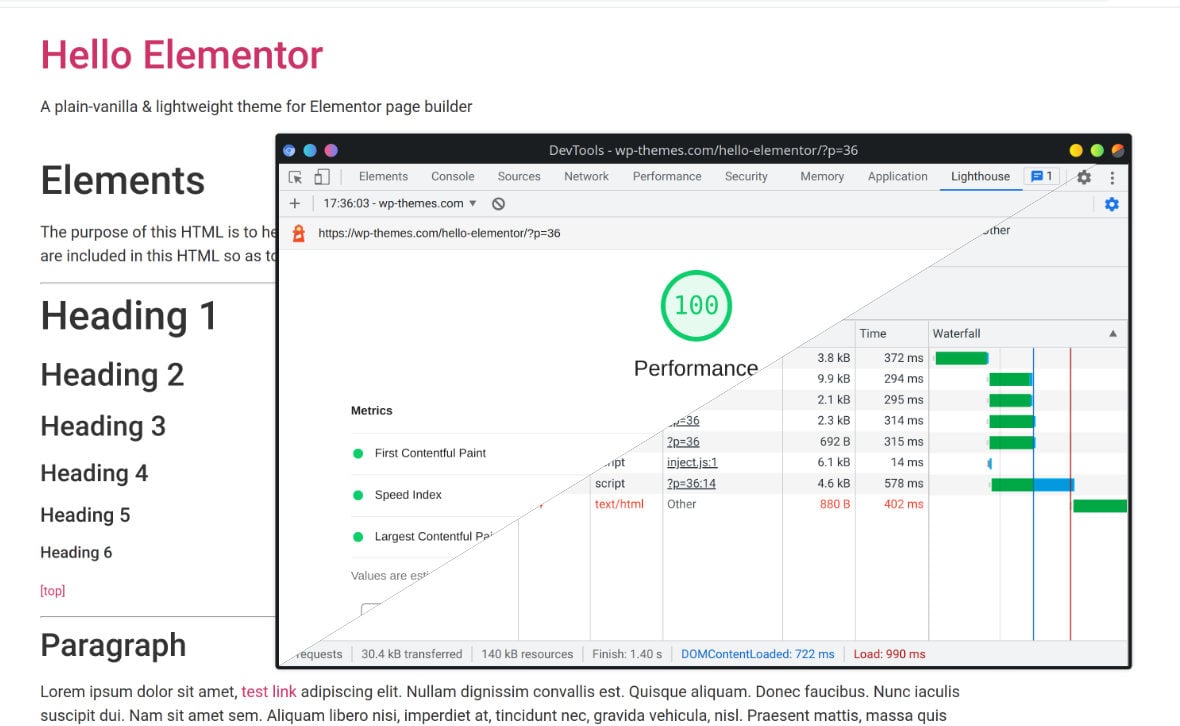Switch to the Console tab
Screen dimensions: 1180x726
[452, 176]
